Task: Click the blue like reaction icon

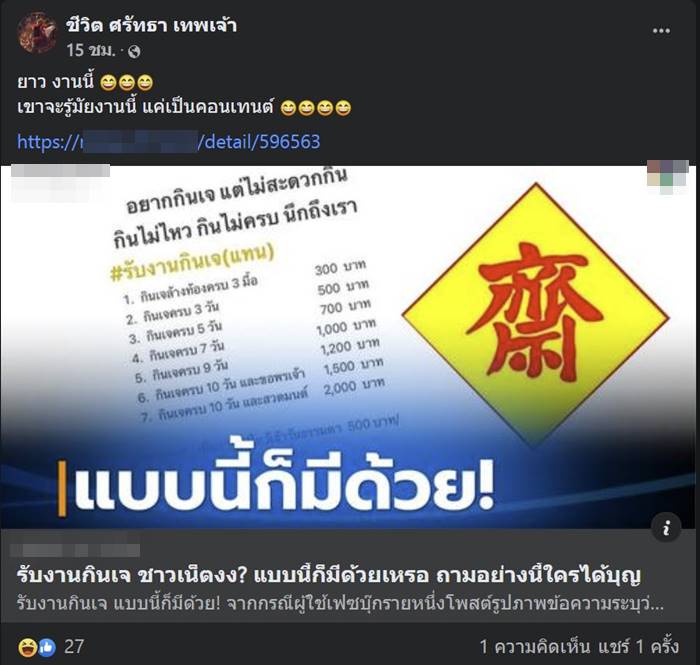Action: [46, 647]
